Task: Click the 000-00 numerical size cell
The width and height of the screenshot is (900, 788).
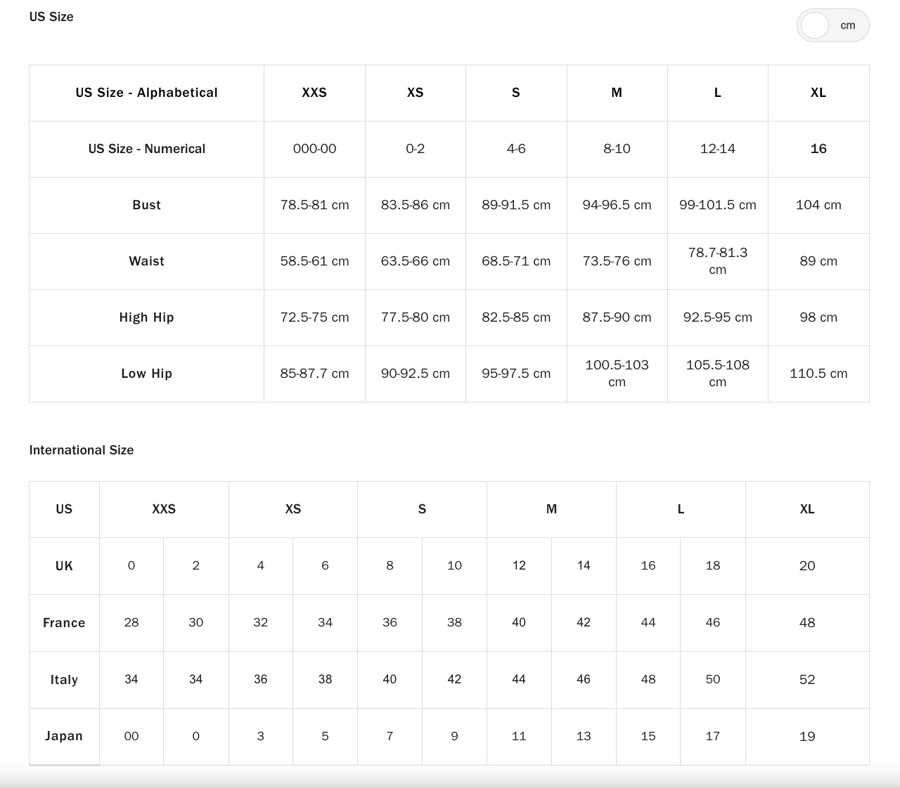Action: (314, 149)
